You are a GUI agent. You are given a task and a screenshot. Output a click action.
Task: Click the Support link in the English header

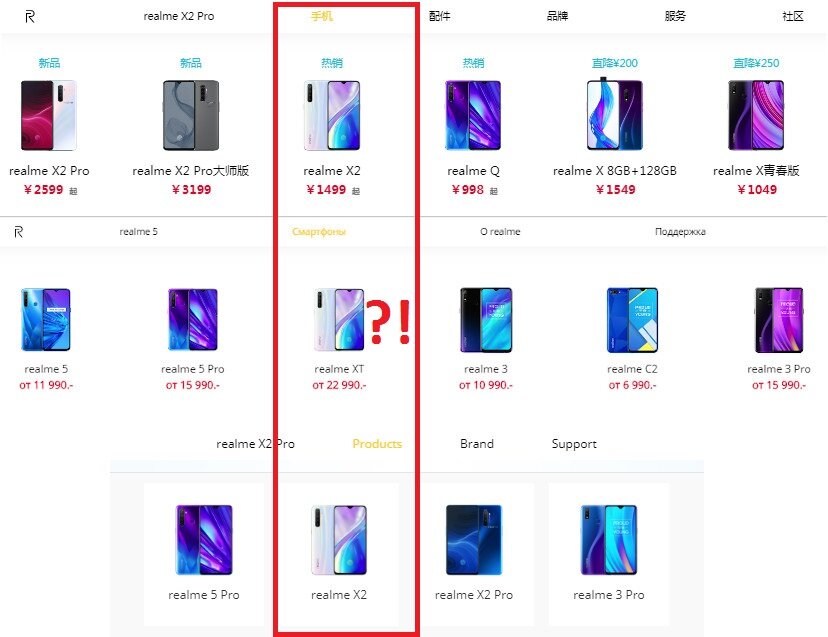[574, 444]
